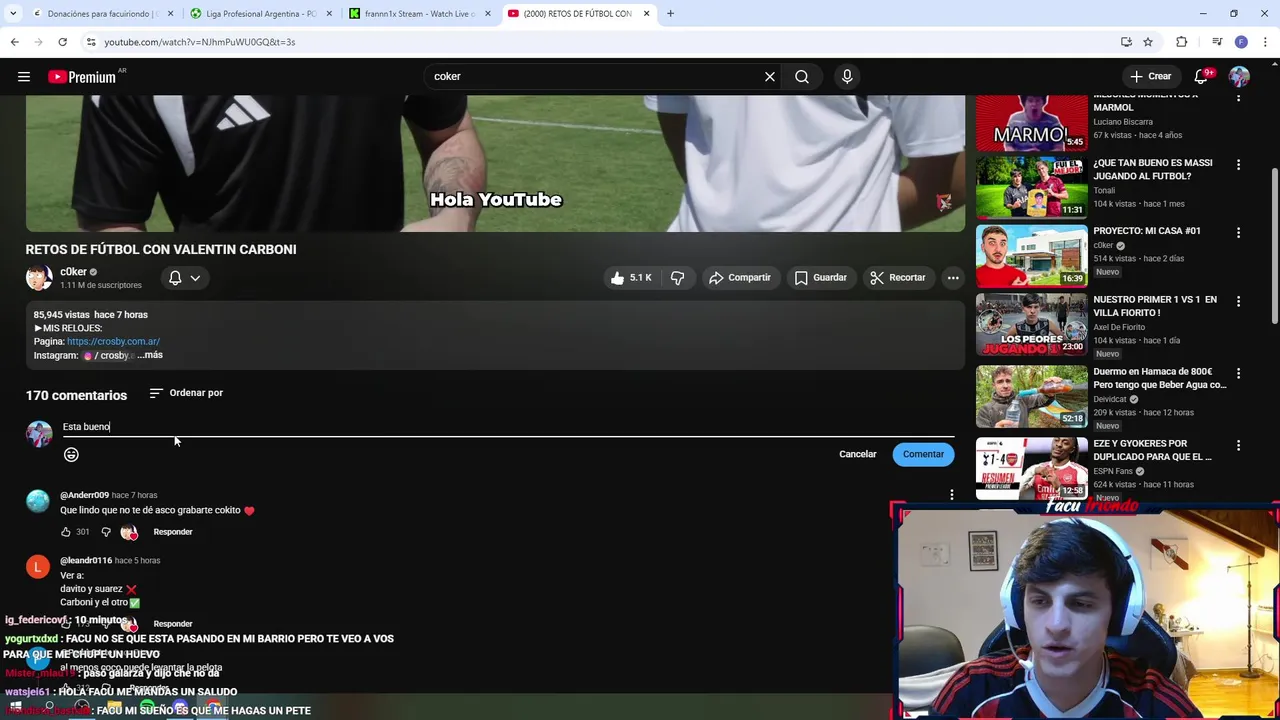Open the Duermo en Hamaca de 800€ video thumbnail
1280x720 pixels.
(x=1031, y=396)
